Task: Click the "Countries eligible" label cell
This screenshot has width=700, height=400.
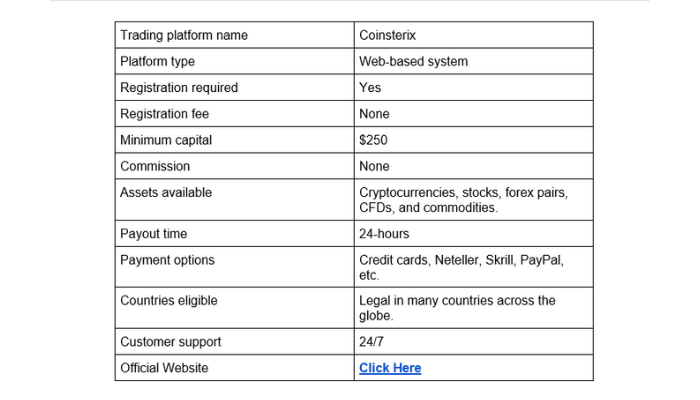Action: coord(168,300)
